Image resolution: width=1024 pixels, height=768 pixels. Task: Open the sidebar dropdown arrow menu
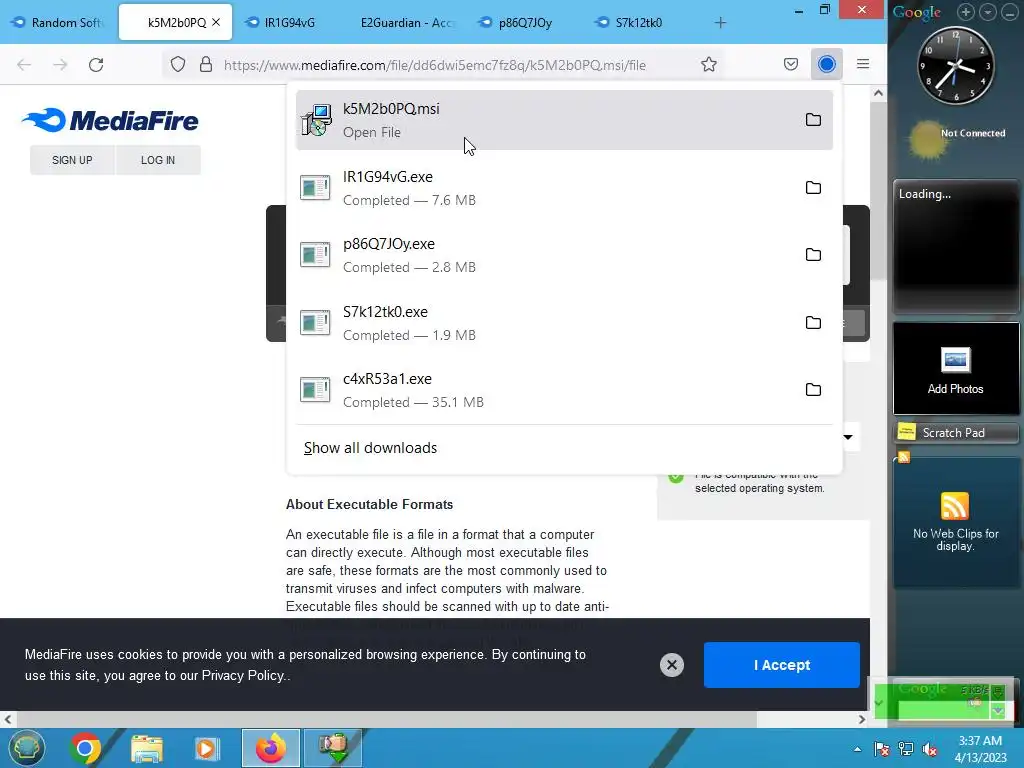pos(988,12)
